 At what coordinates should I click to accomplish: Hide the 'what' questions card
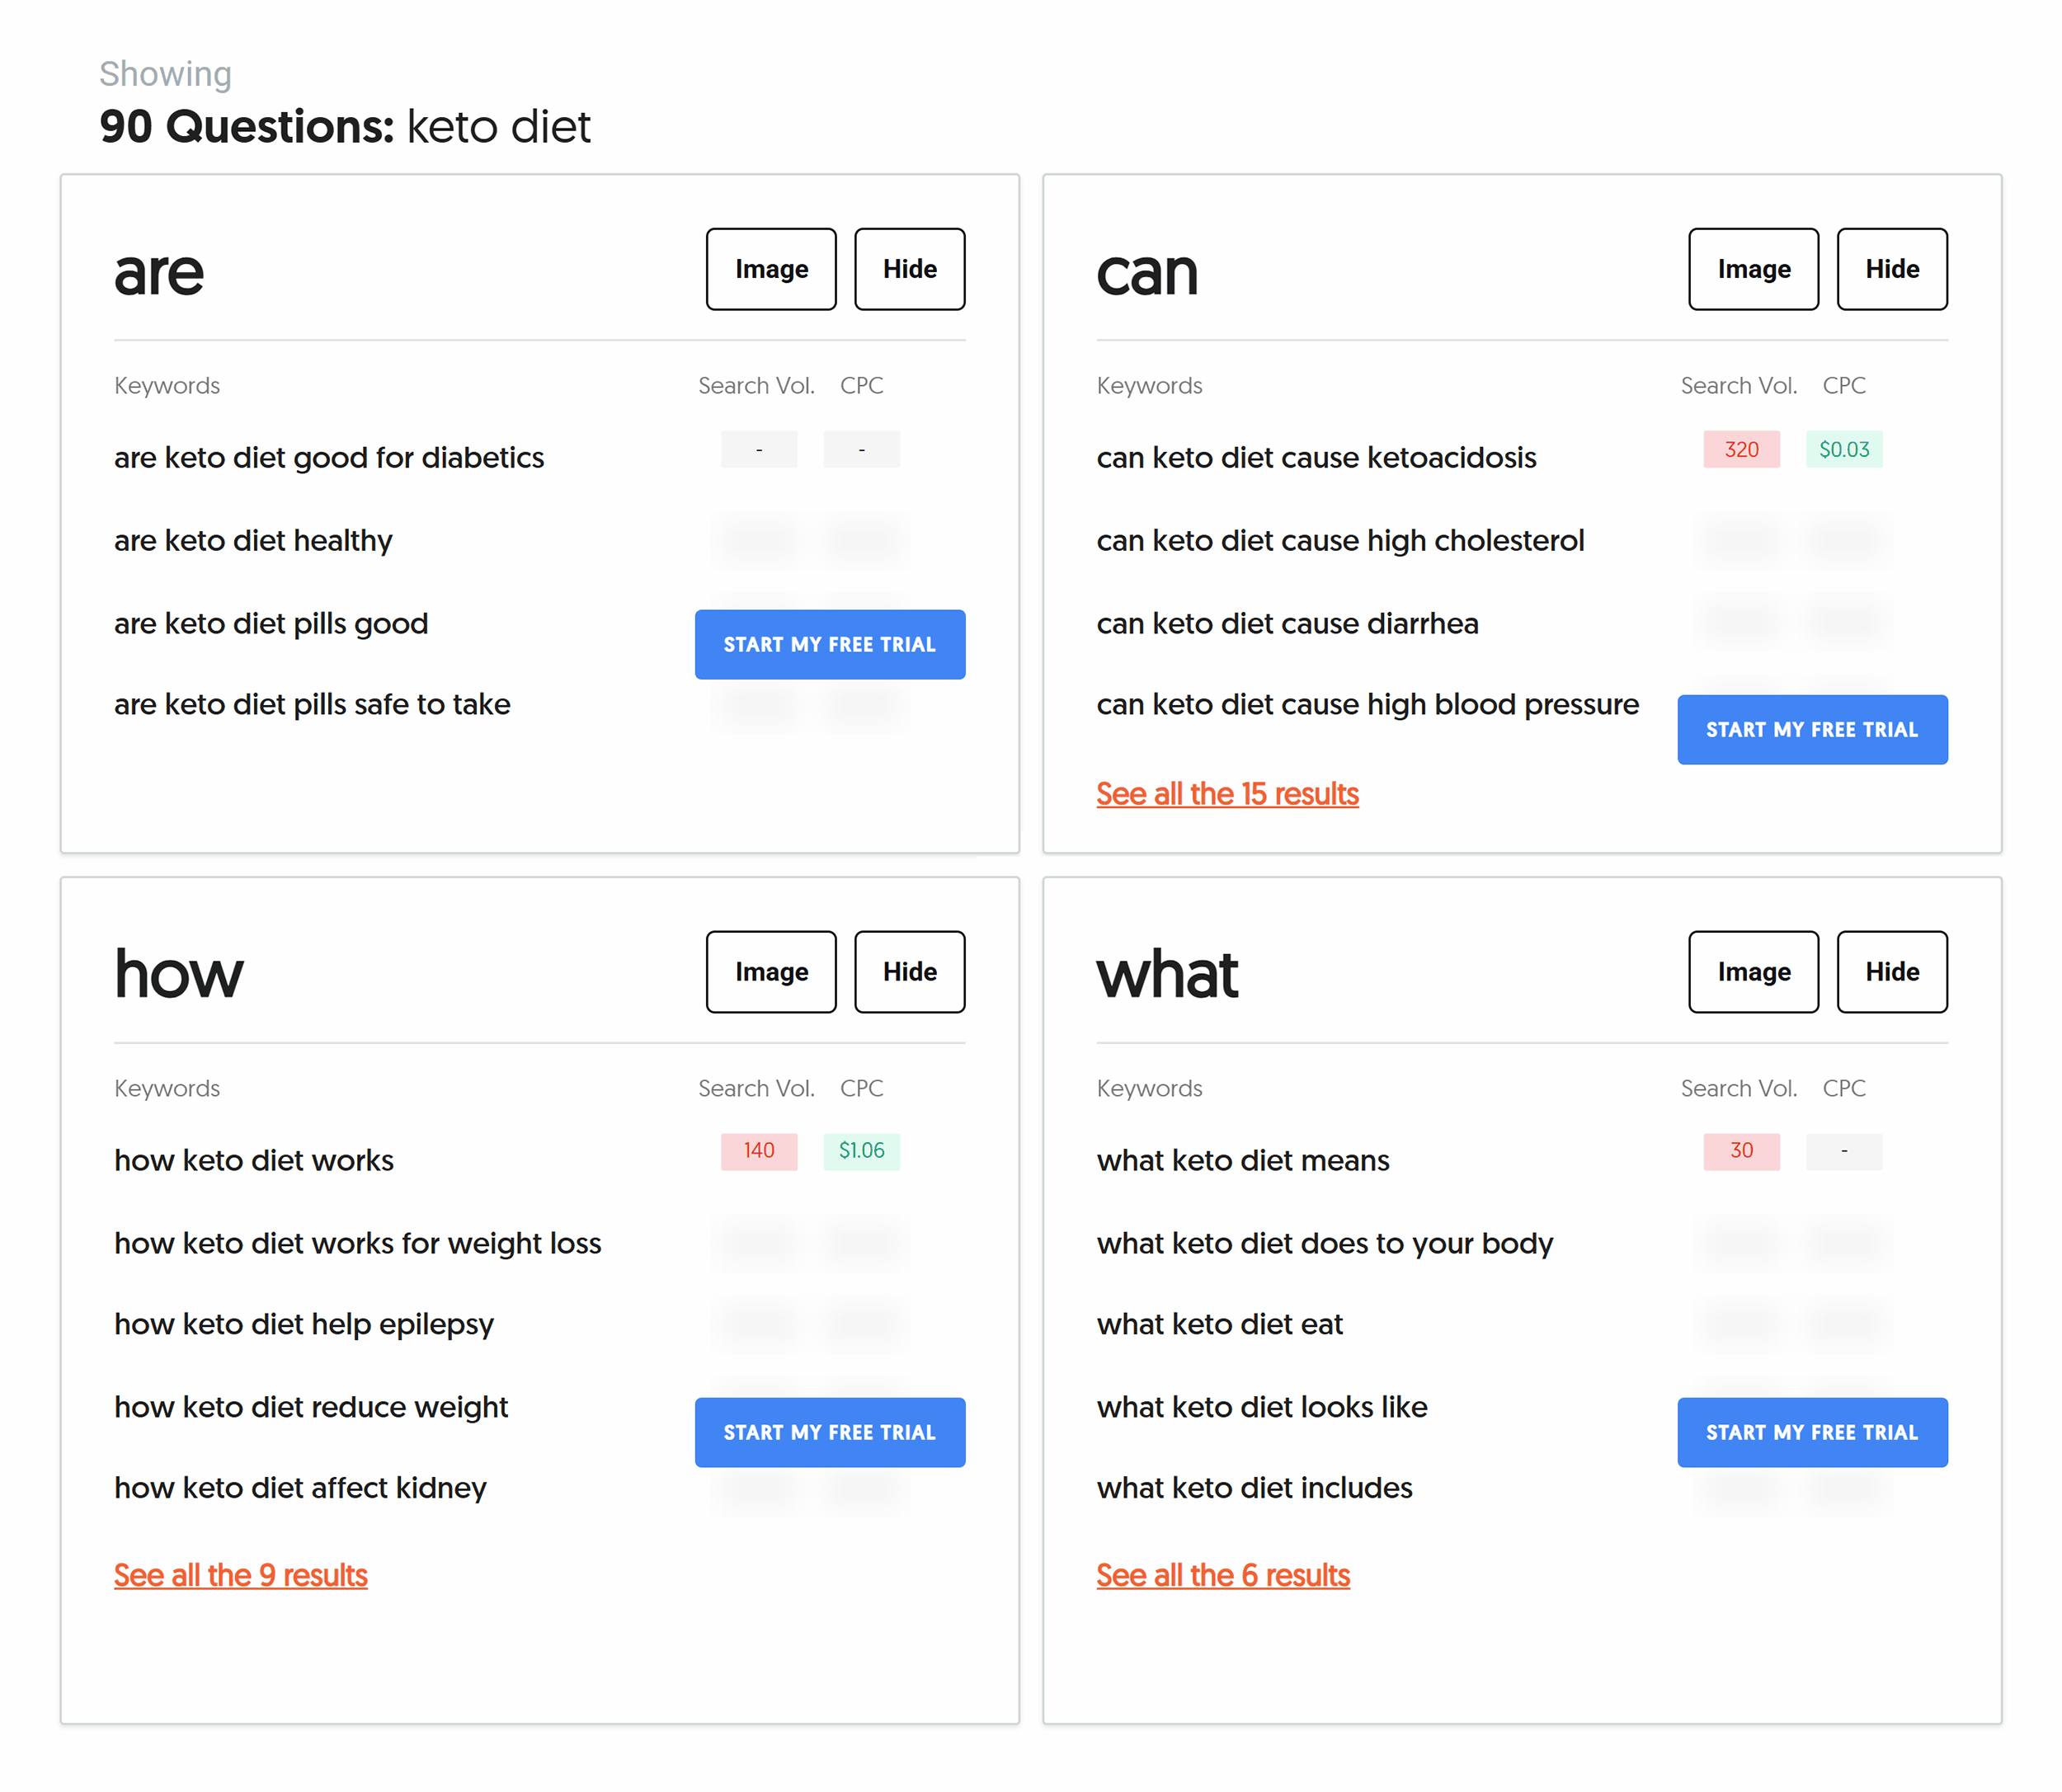(x=1892, y=972)
